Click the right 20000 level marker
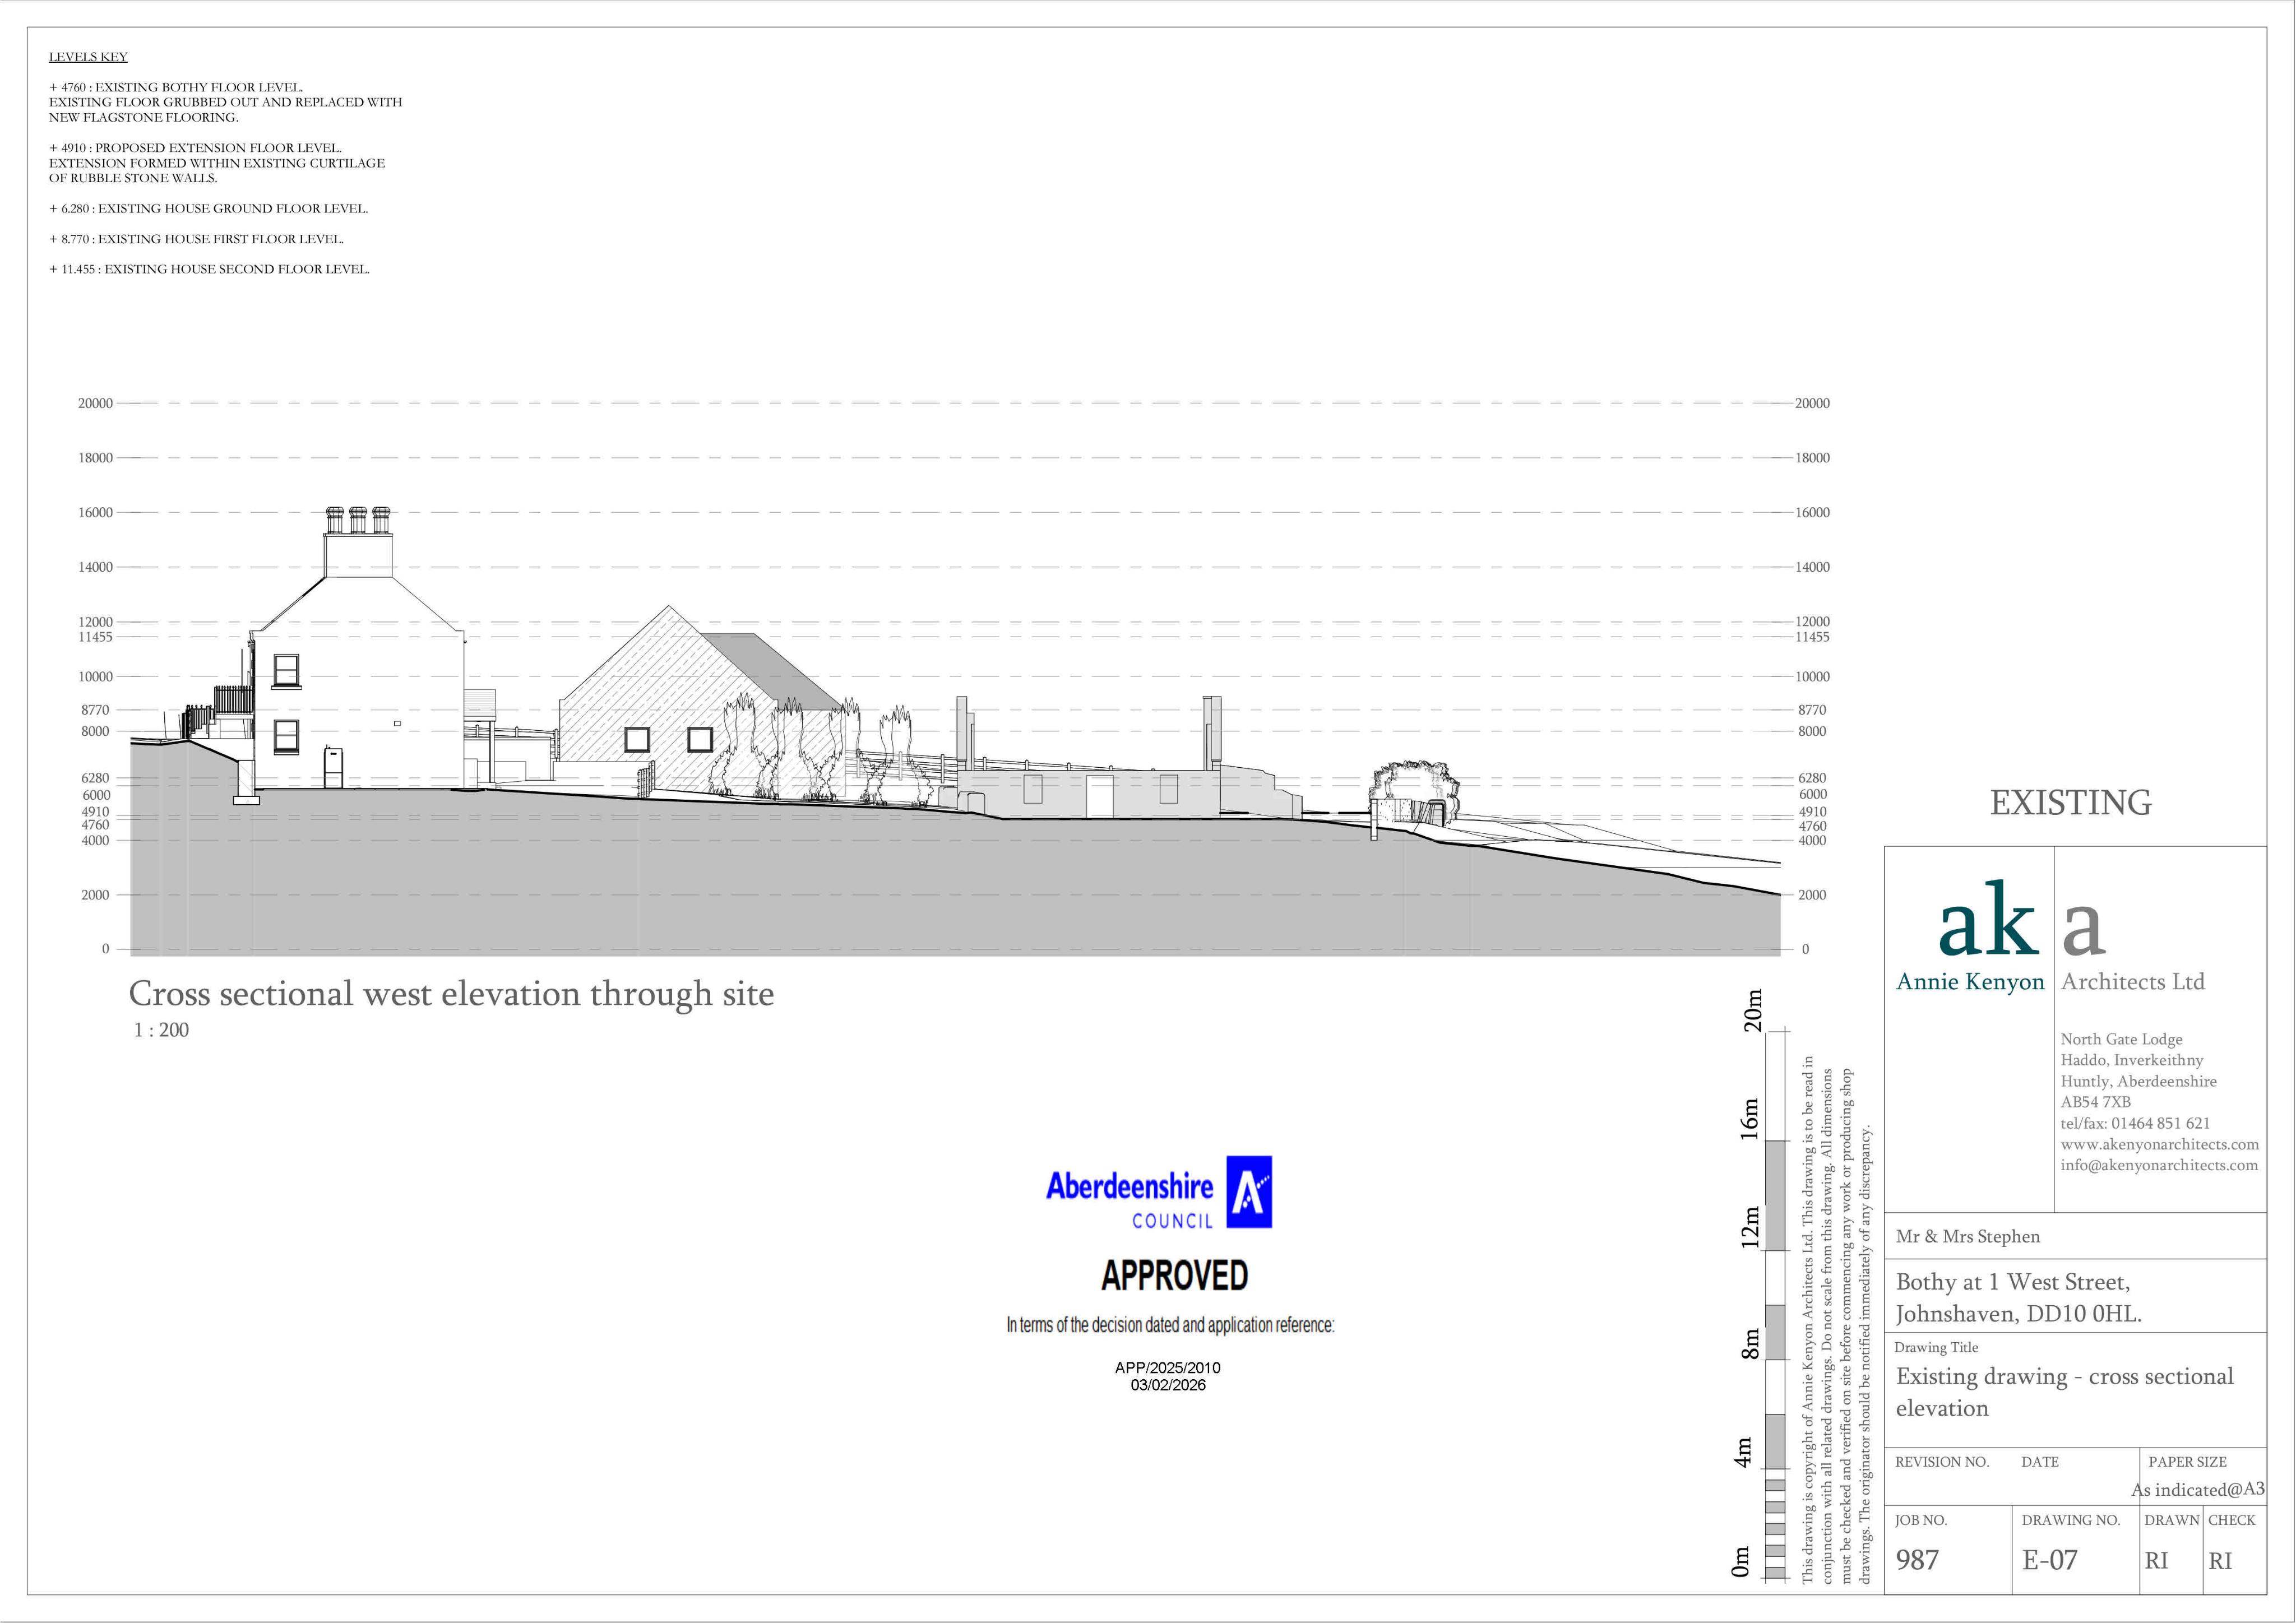2296x1623 pixels. (1812, 404)
